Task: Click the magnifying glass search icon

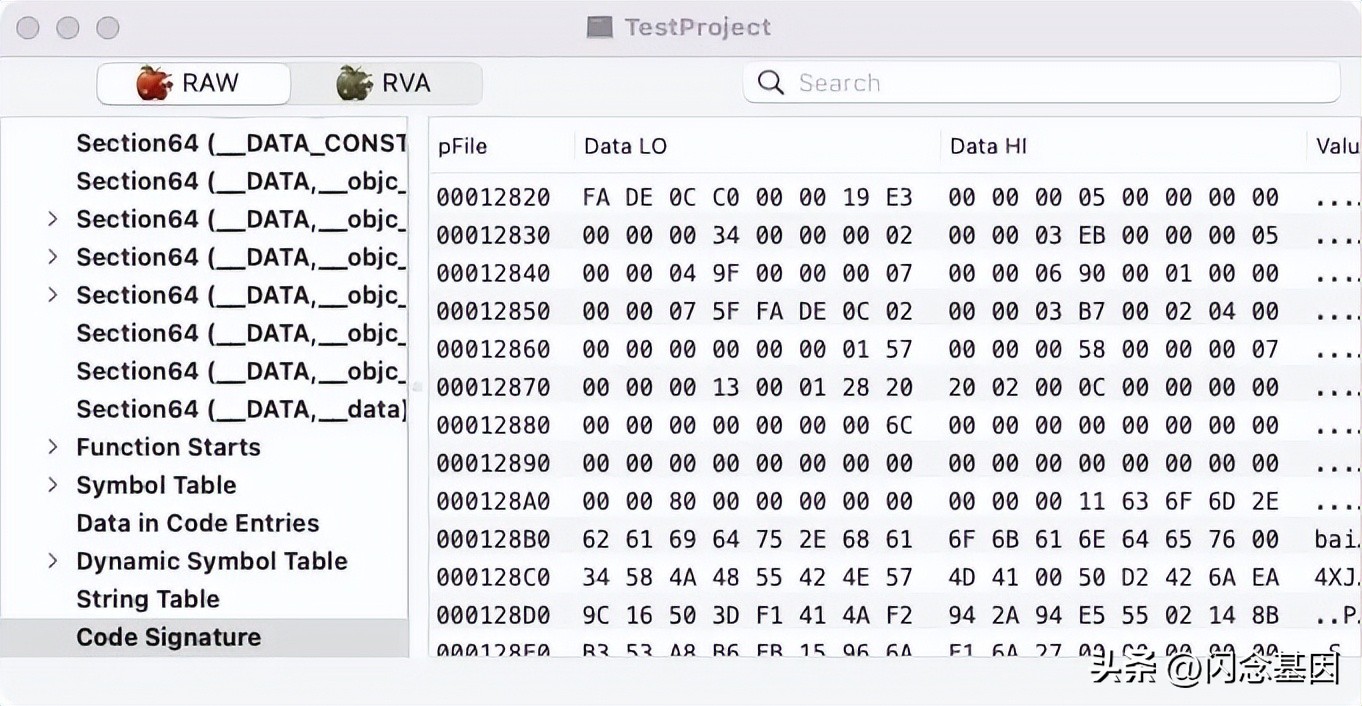Action: tap(770, 83)
